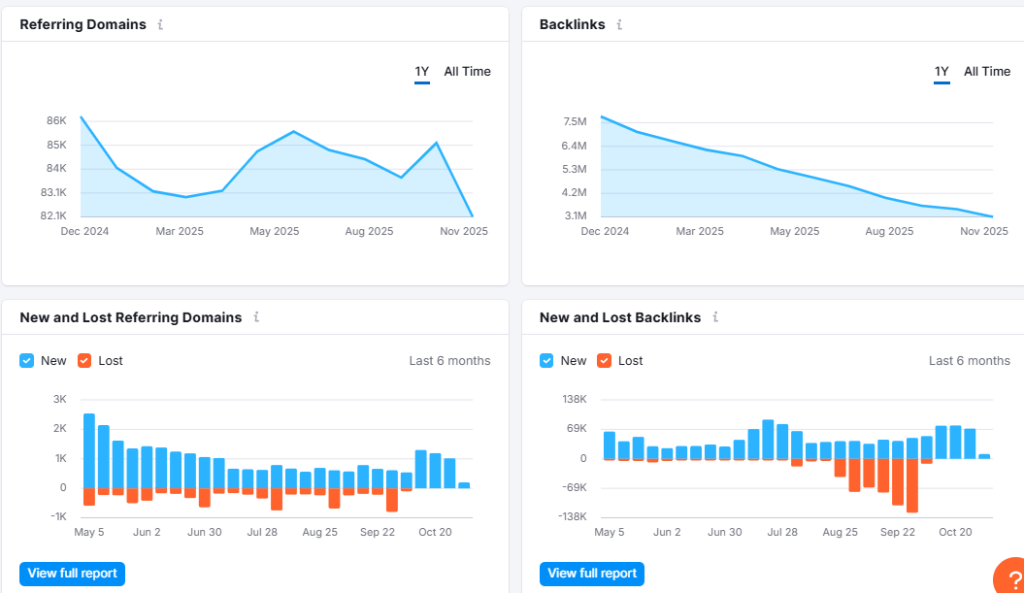The image size is (1024, 593).
Task: Toggle New checkbox in New and Lost Backlinks
Action: (x=547, y=361)
